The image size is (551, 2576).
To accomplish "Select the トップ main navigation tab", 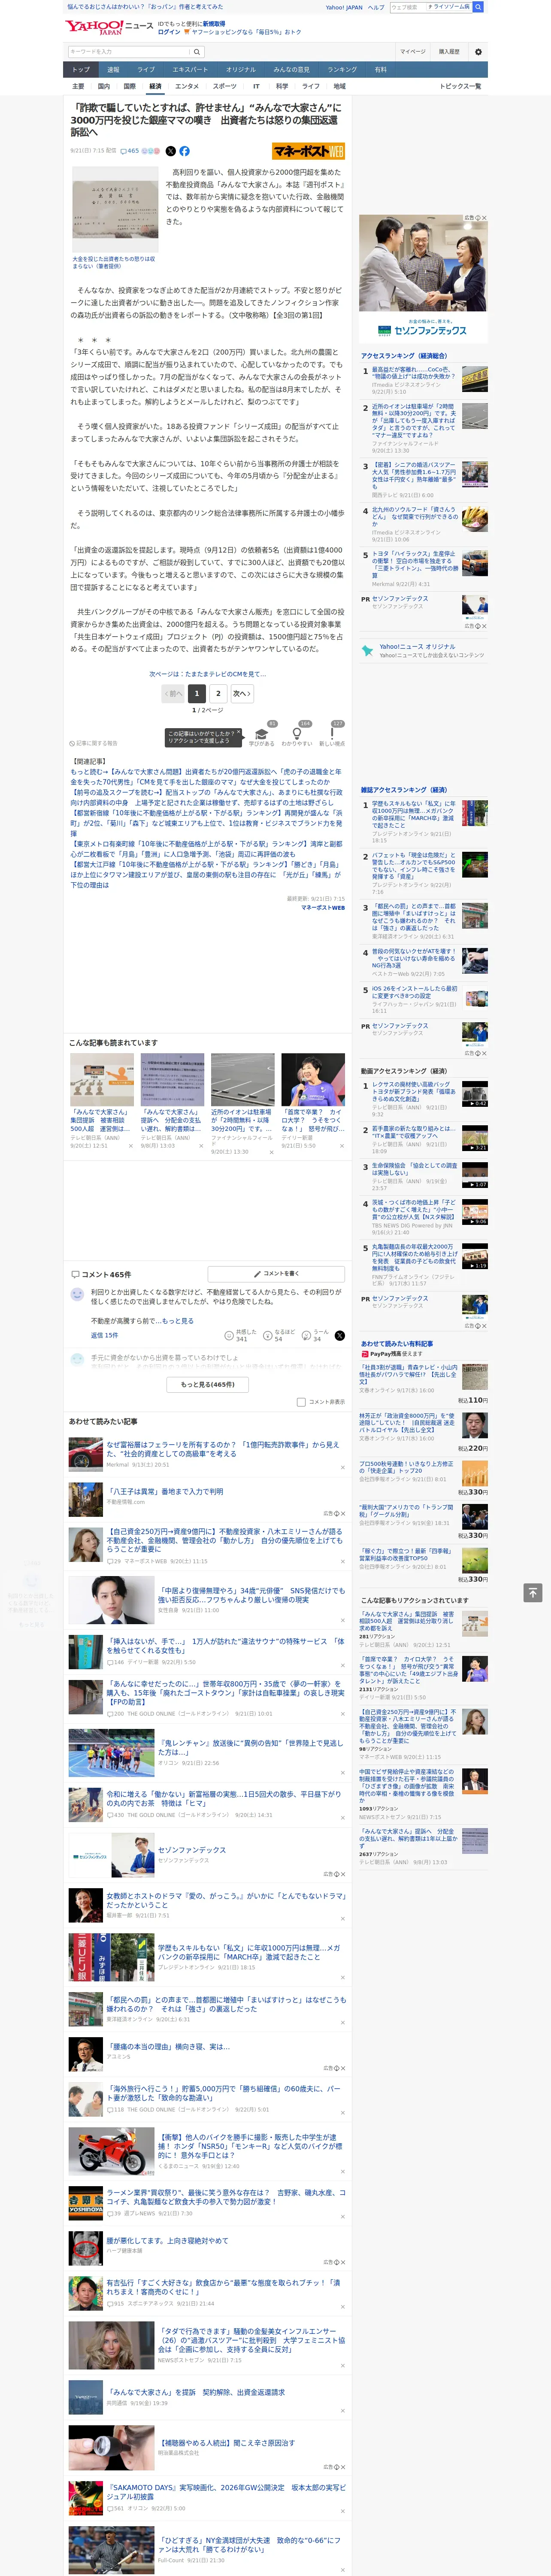I will point(81,70).
